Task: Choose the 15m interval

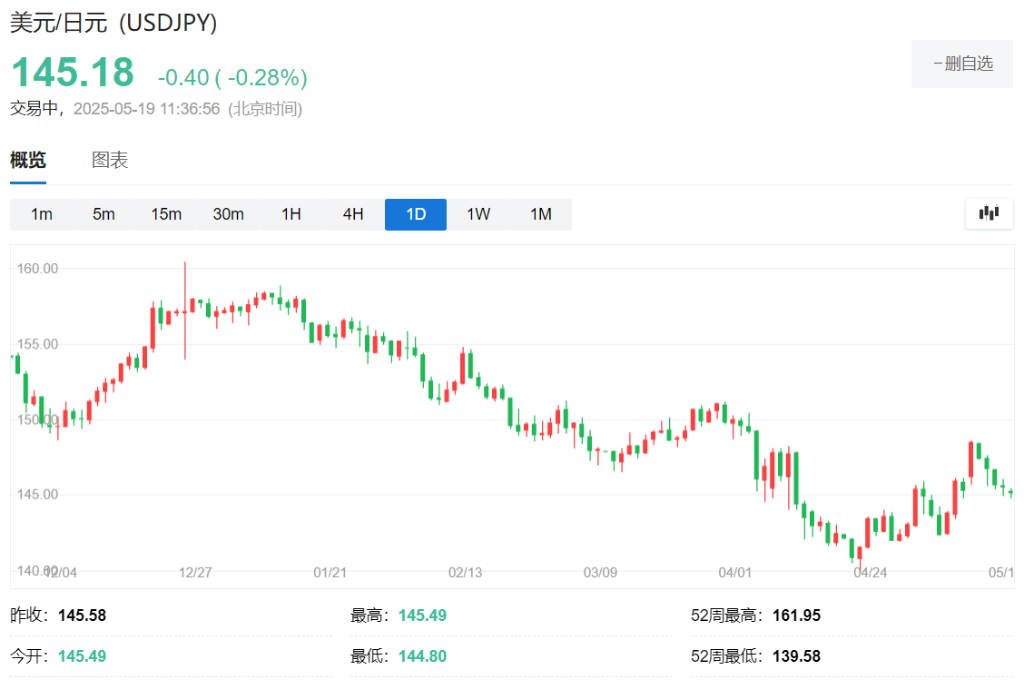Action: pos(166,214)
